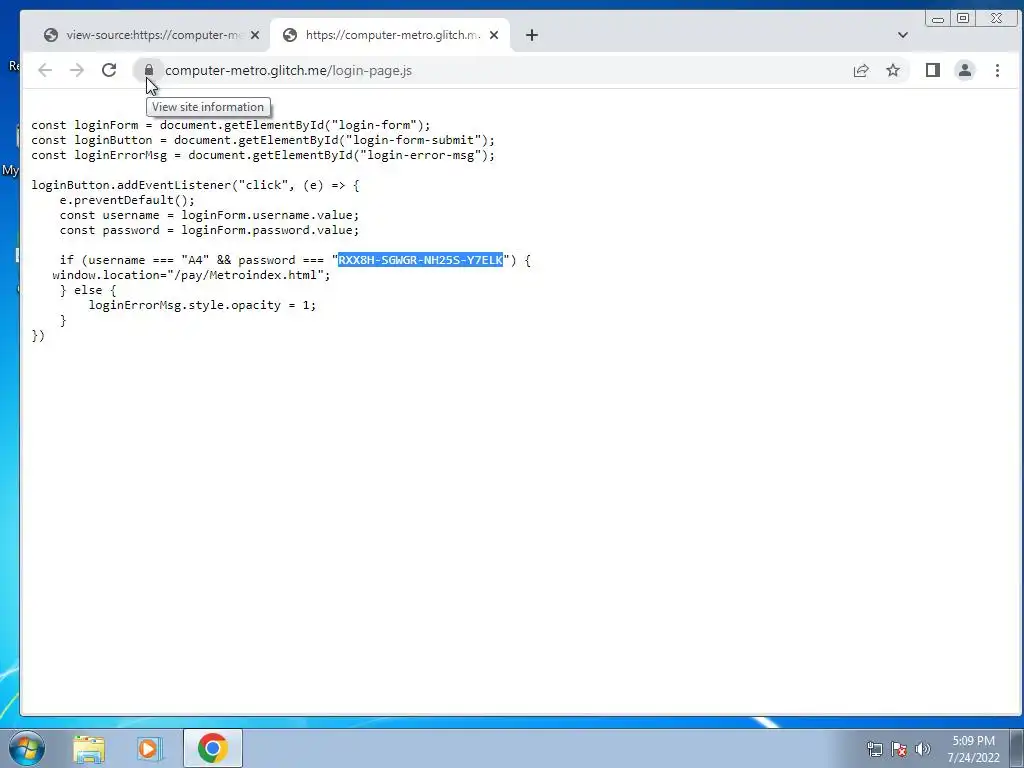Viewport: 1024px width, 768px height.
Task: Open the Chrome three-dot menu
Action: point(997,71)
